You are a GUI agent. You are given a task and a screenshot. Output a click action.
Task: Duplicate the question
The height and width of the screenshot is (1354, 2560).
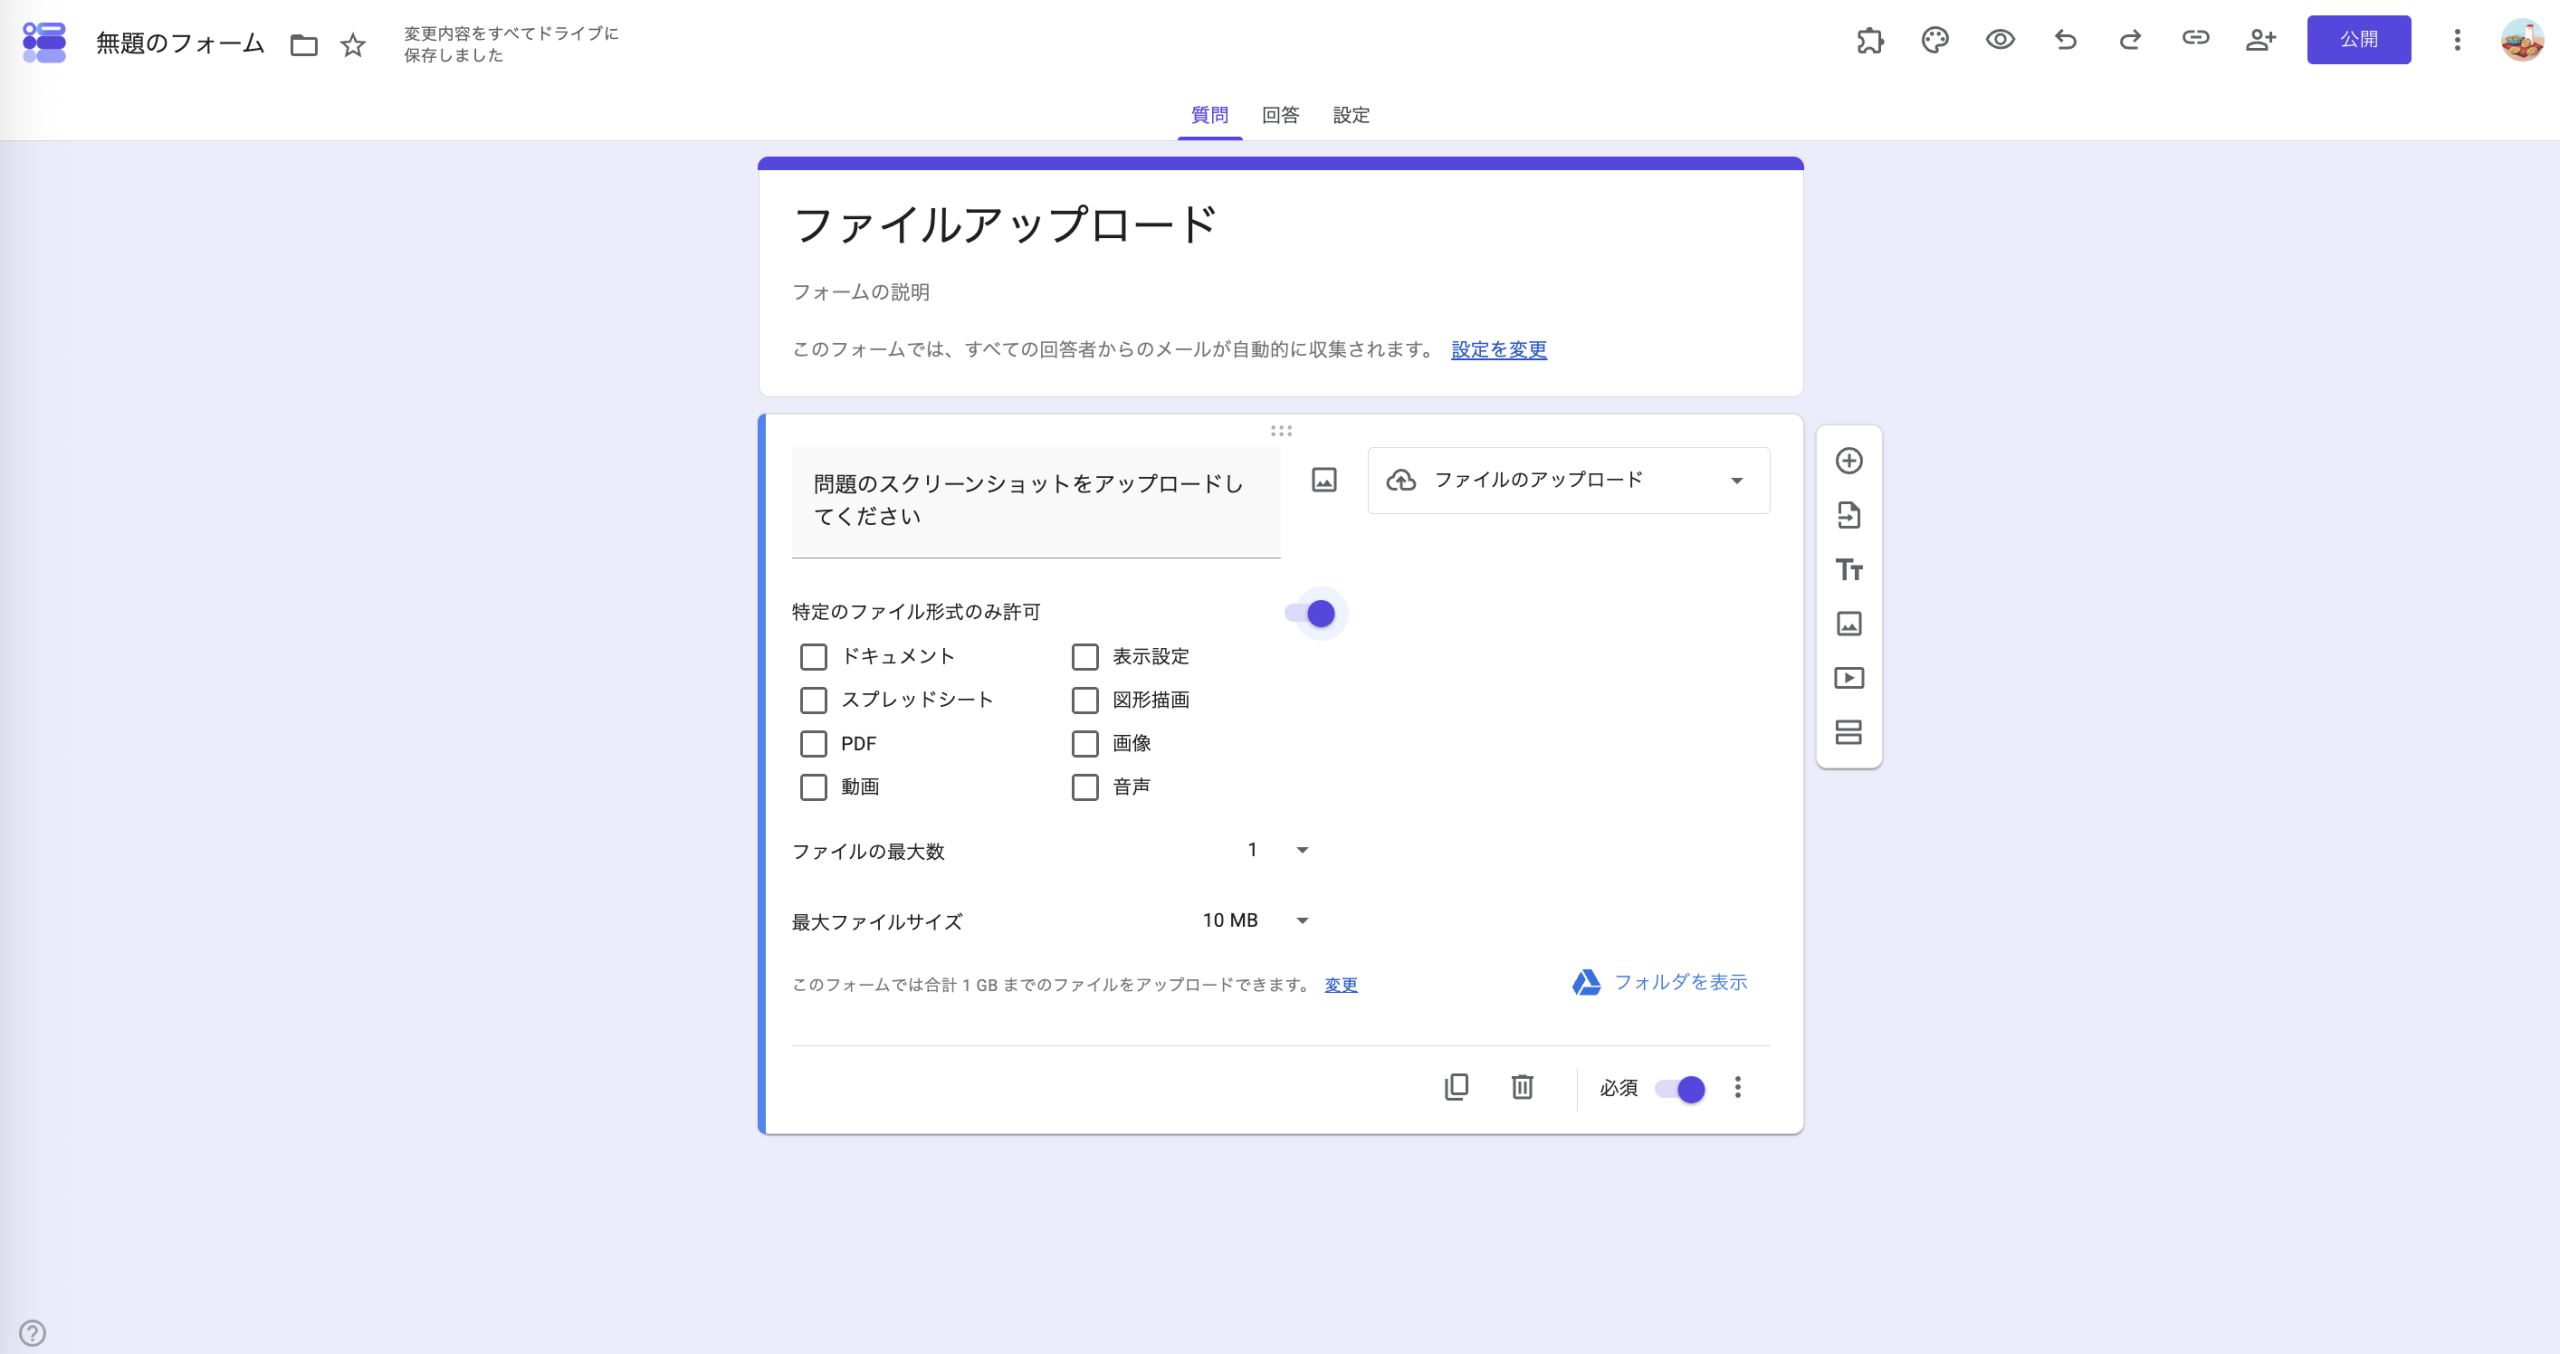(x=1456, y=1087)
